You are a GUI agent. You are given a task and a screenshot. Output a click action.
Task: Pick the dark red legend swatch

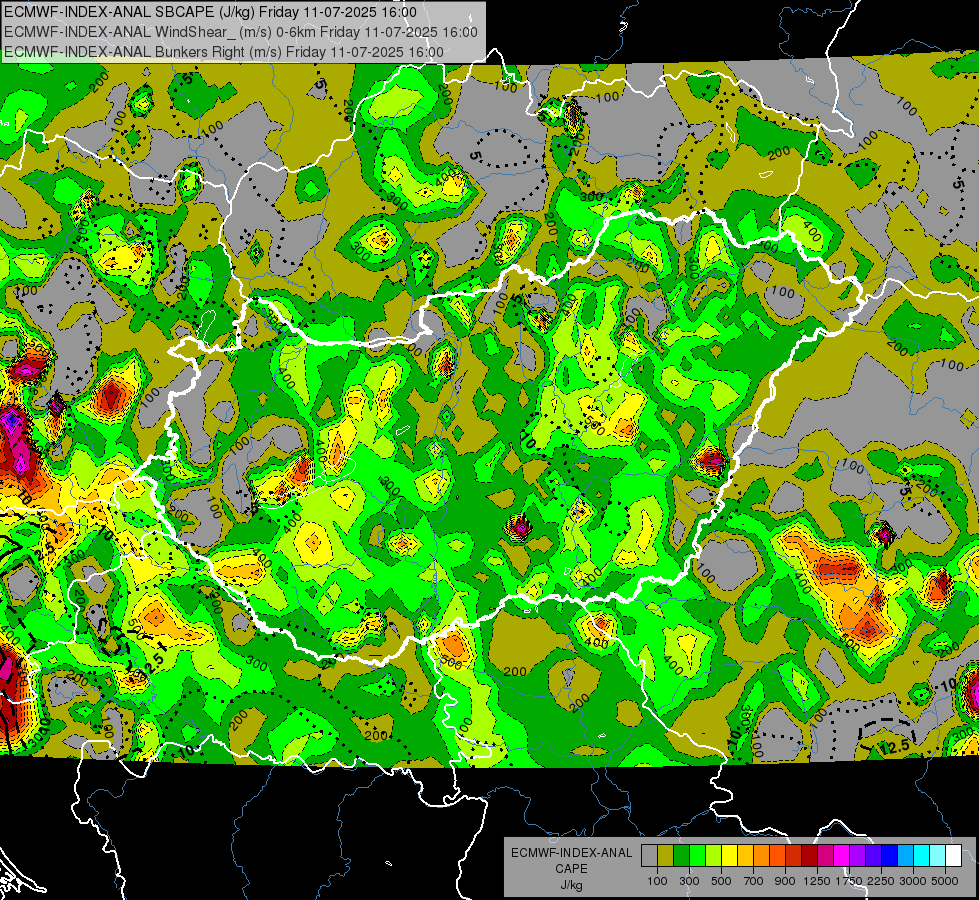(x=810, y=855)
